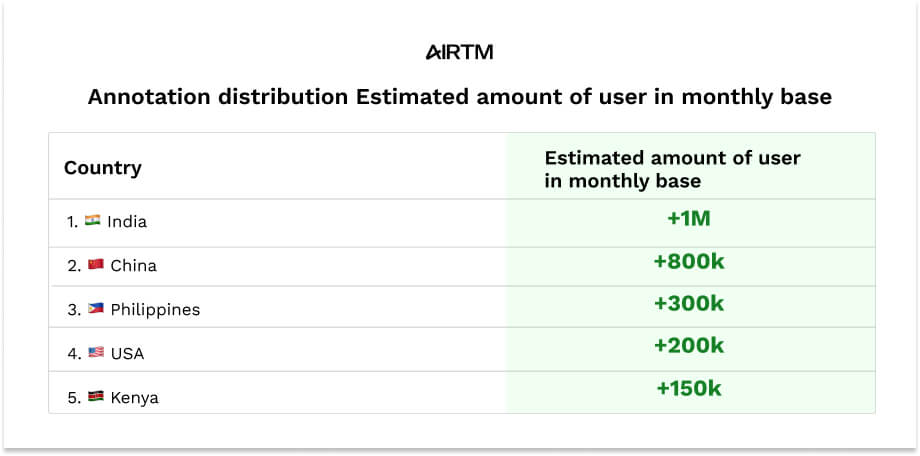
Task: Click the China country name
Action: tap(134, 266)
